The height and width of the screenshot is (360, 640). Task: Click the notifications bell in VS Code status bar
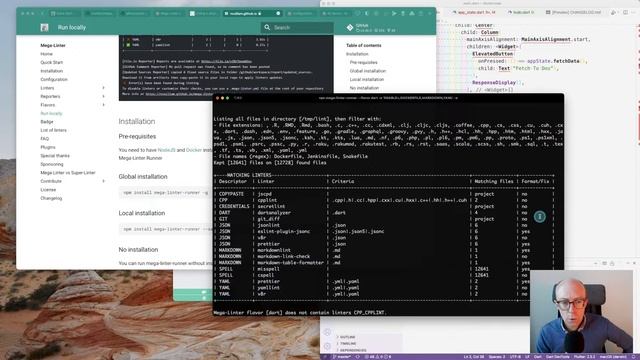[633, 357]
